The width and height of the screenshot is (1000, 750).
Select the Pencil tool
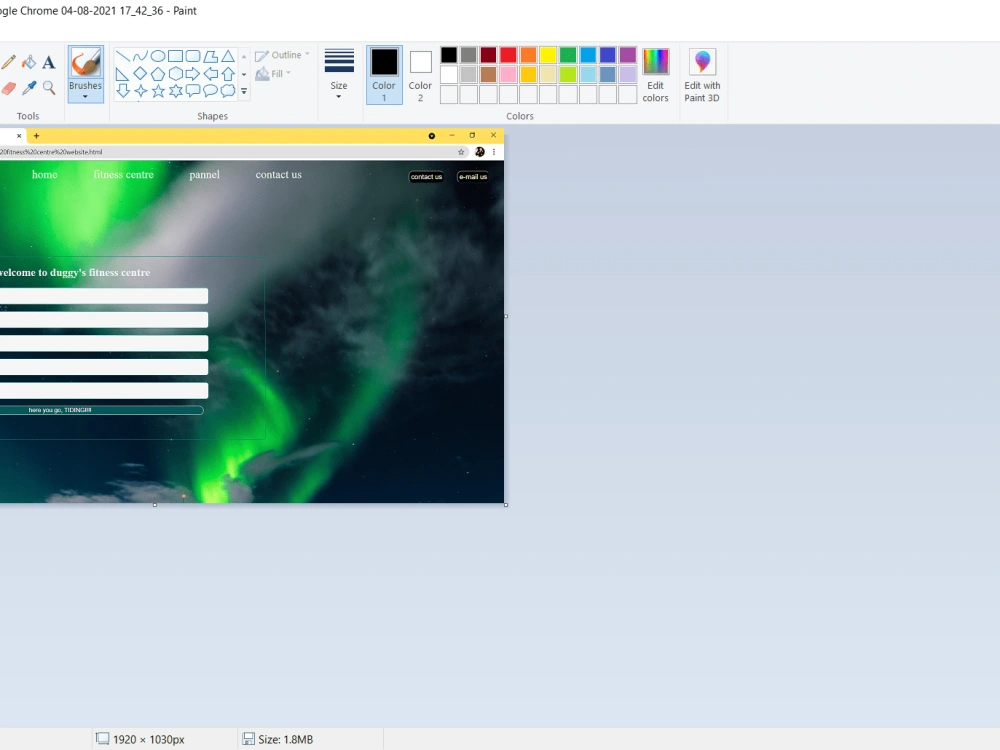pyautogui.click(x=8, y=62)
